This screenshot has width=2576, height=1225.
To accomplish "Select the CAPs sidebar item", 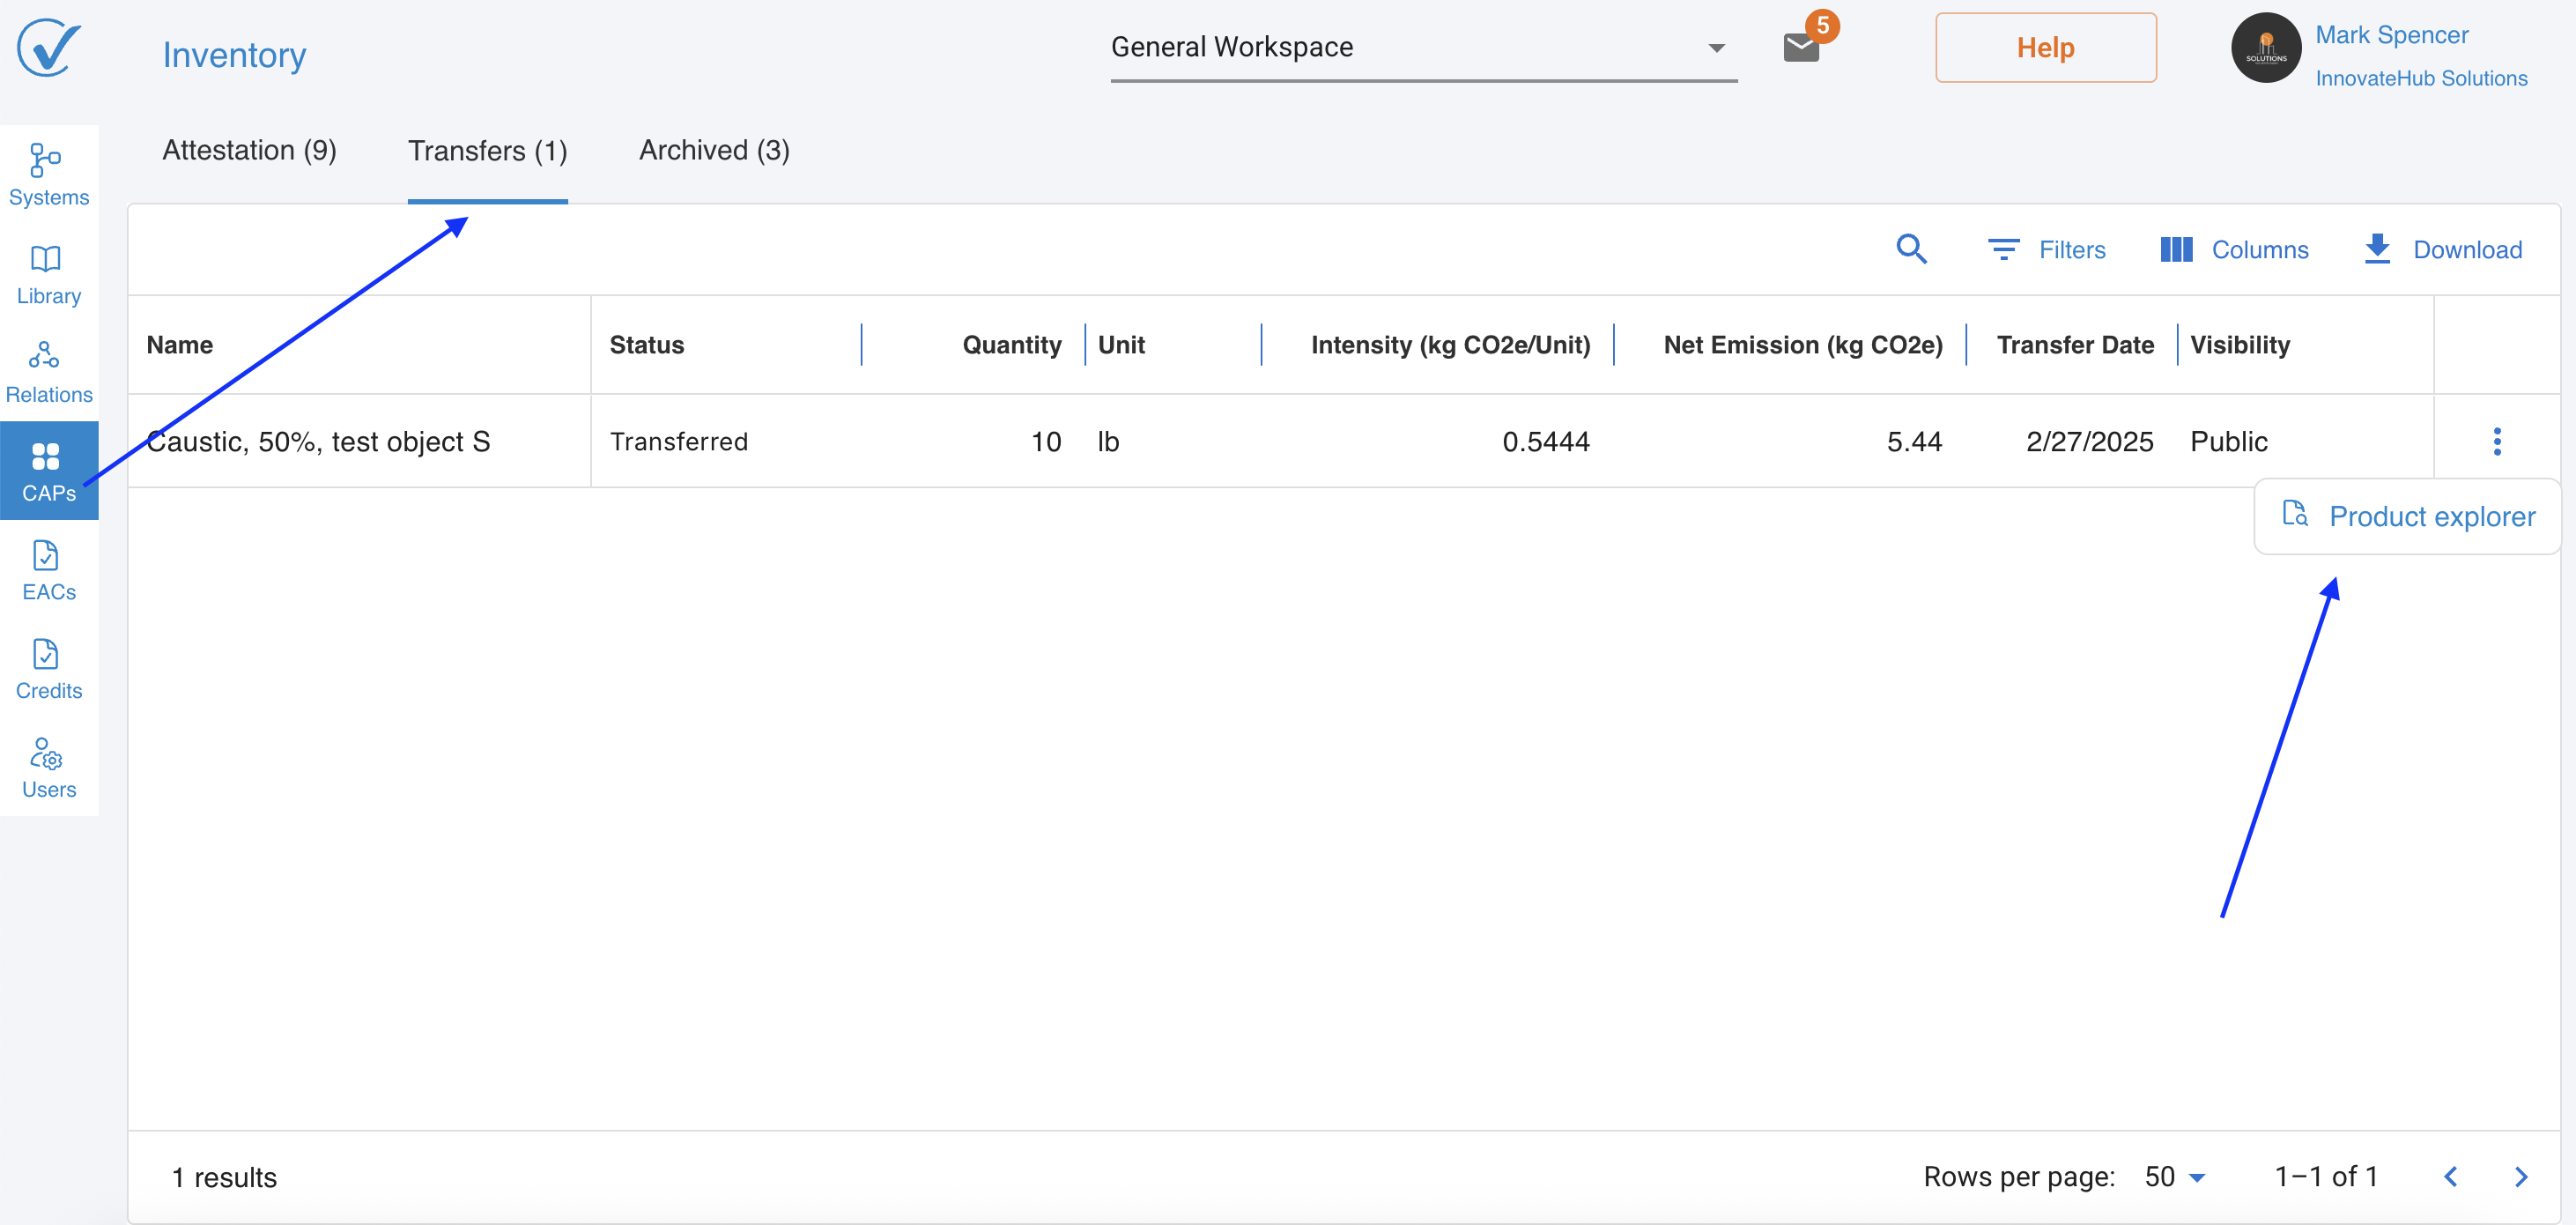I will pos(48,470).
